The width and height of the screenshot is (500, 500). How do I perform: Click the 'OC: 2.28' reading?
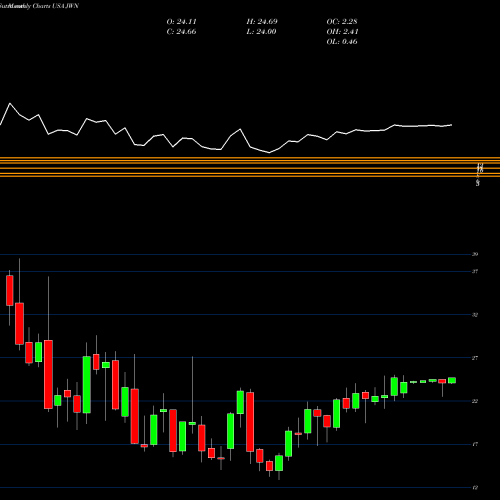click(x=342, y=22)
